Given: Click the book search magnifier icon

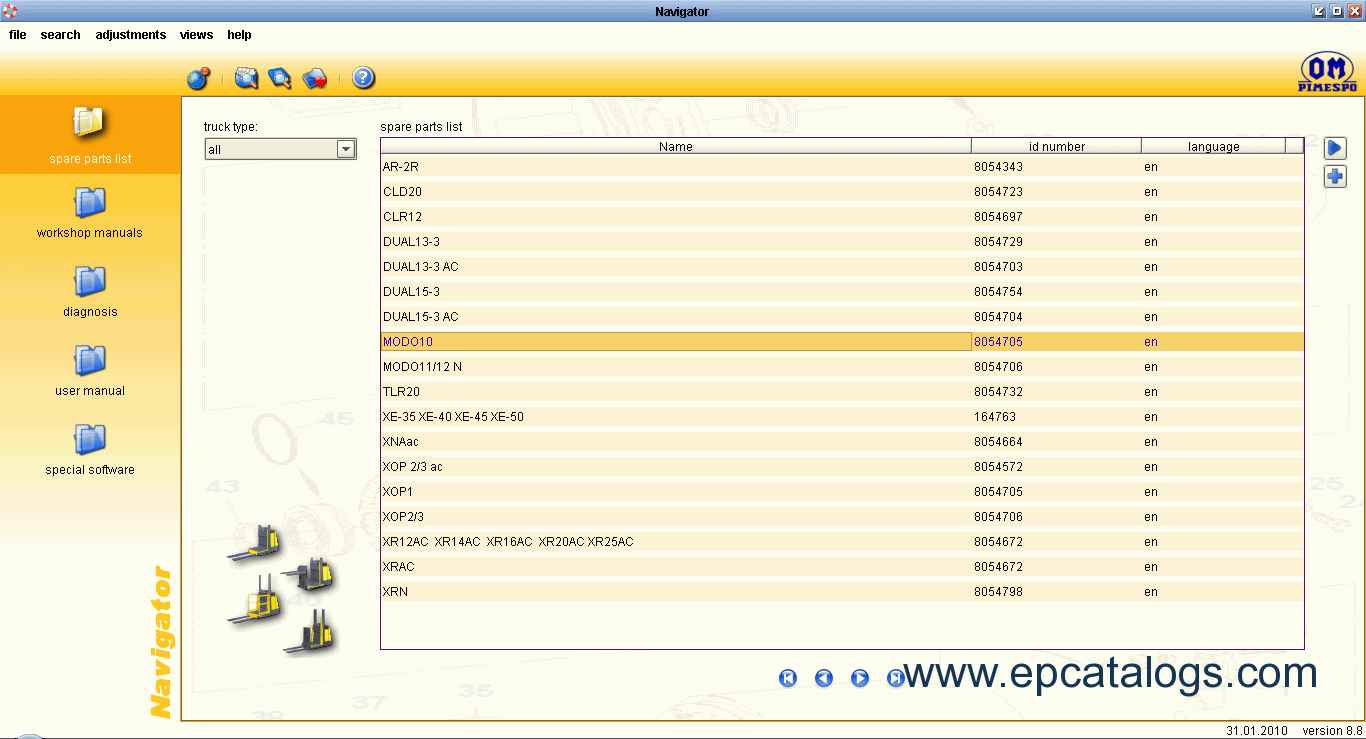Looking at the screenshot, I should (x=280, y=78).
